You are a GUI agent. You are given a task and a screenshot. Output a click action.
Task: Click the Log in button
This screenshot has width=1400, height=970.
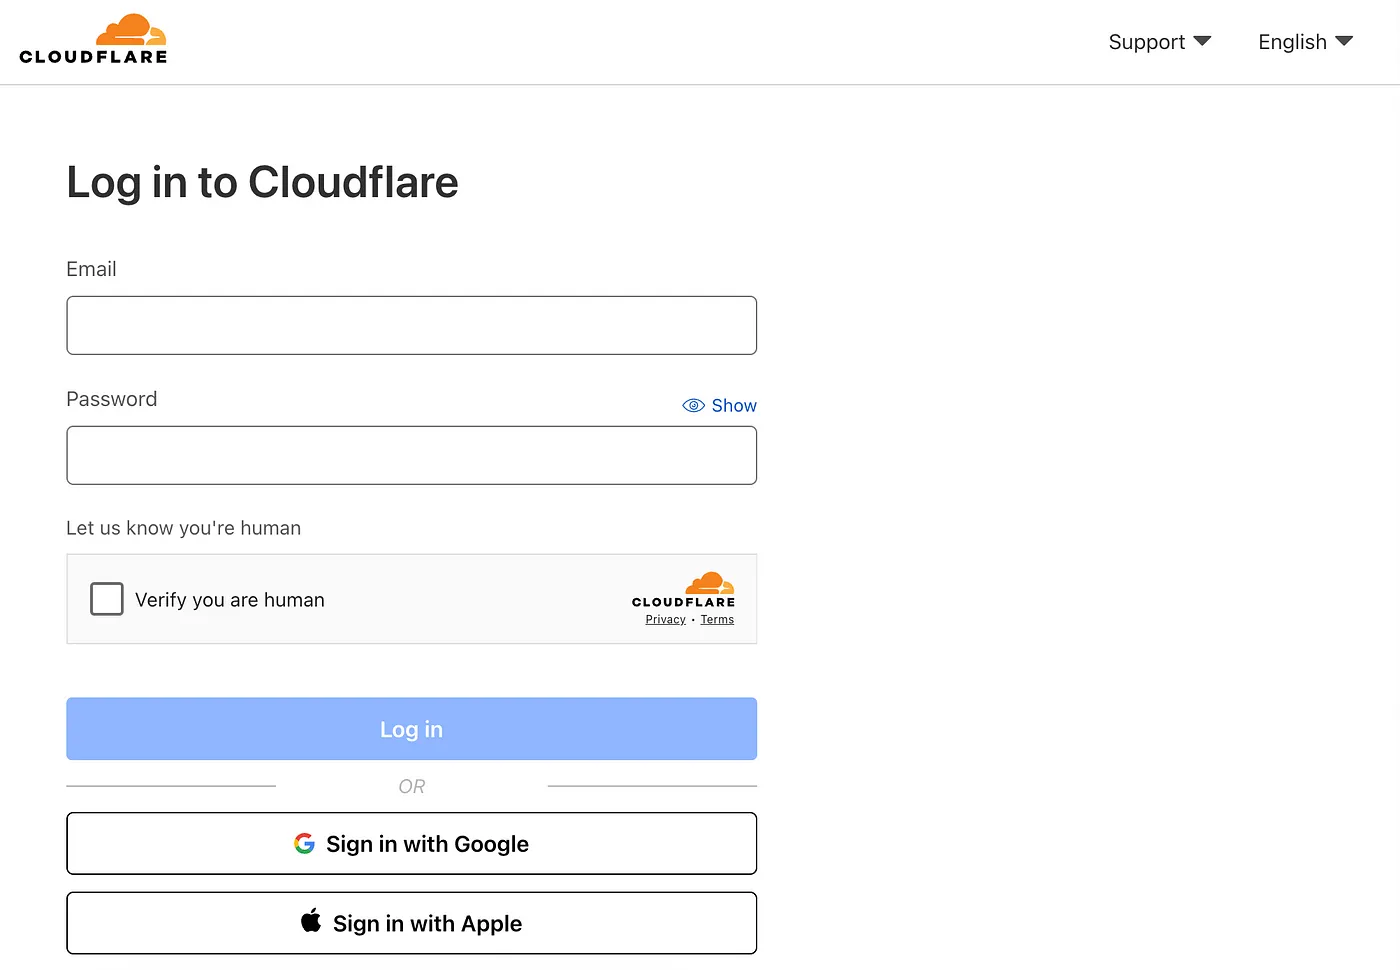coord(411,729)
